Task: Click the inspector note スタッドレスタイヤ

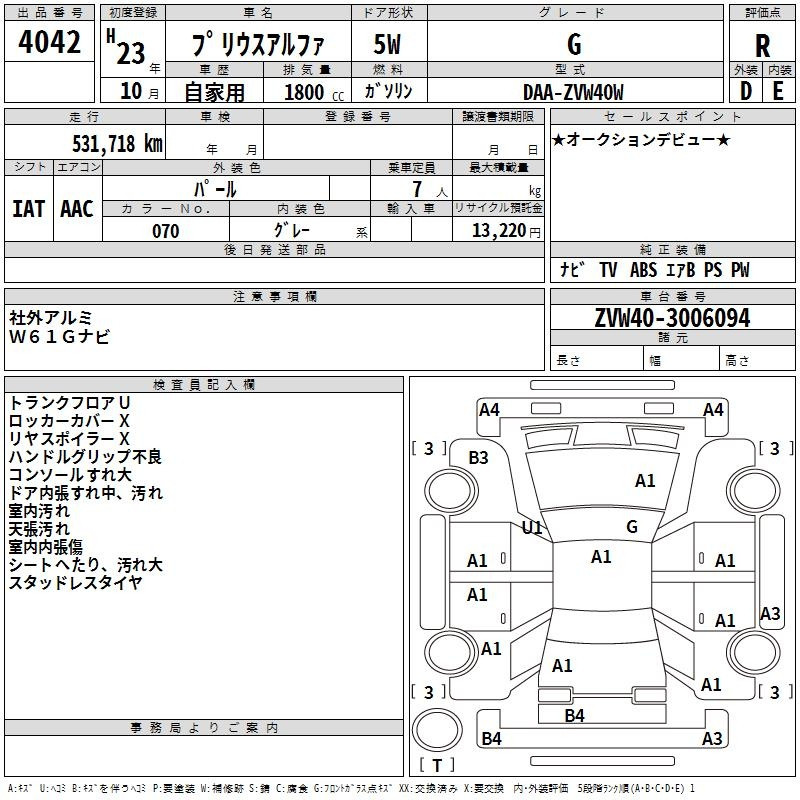Action: [76, 583]
